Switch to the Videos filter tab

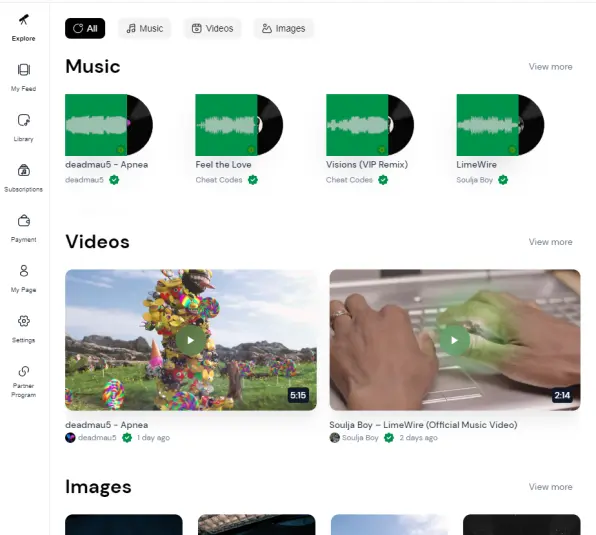click(x=212, y=28)
